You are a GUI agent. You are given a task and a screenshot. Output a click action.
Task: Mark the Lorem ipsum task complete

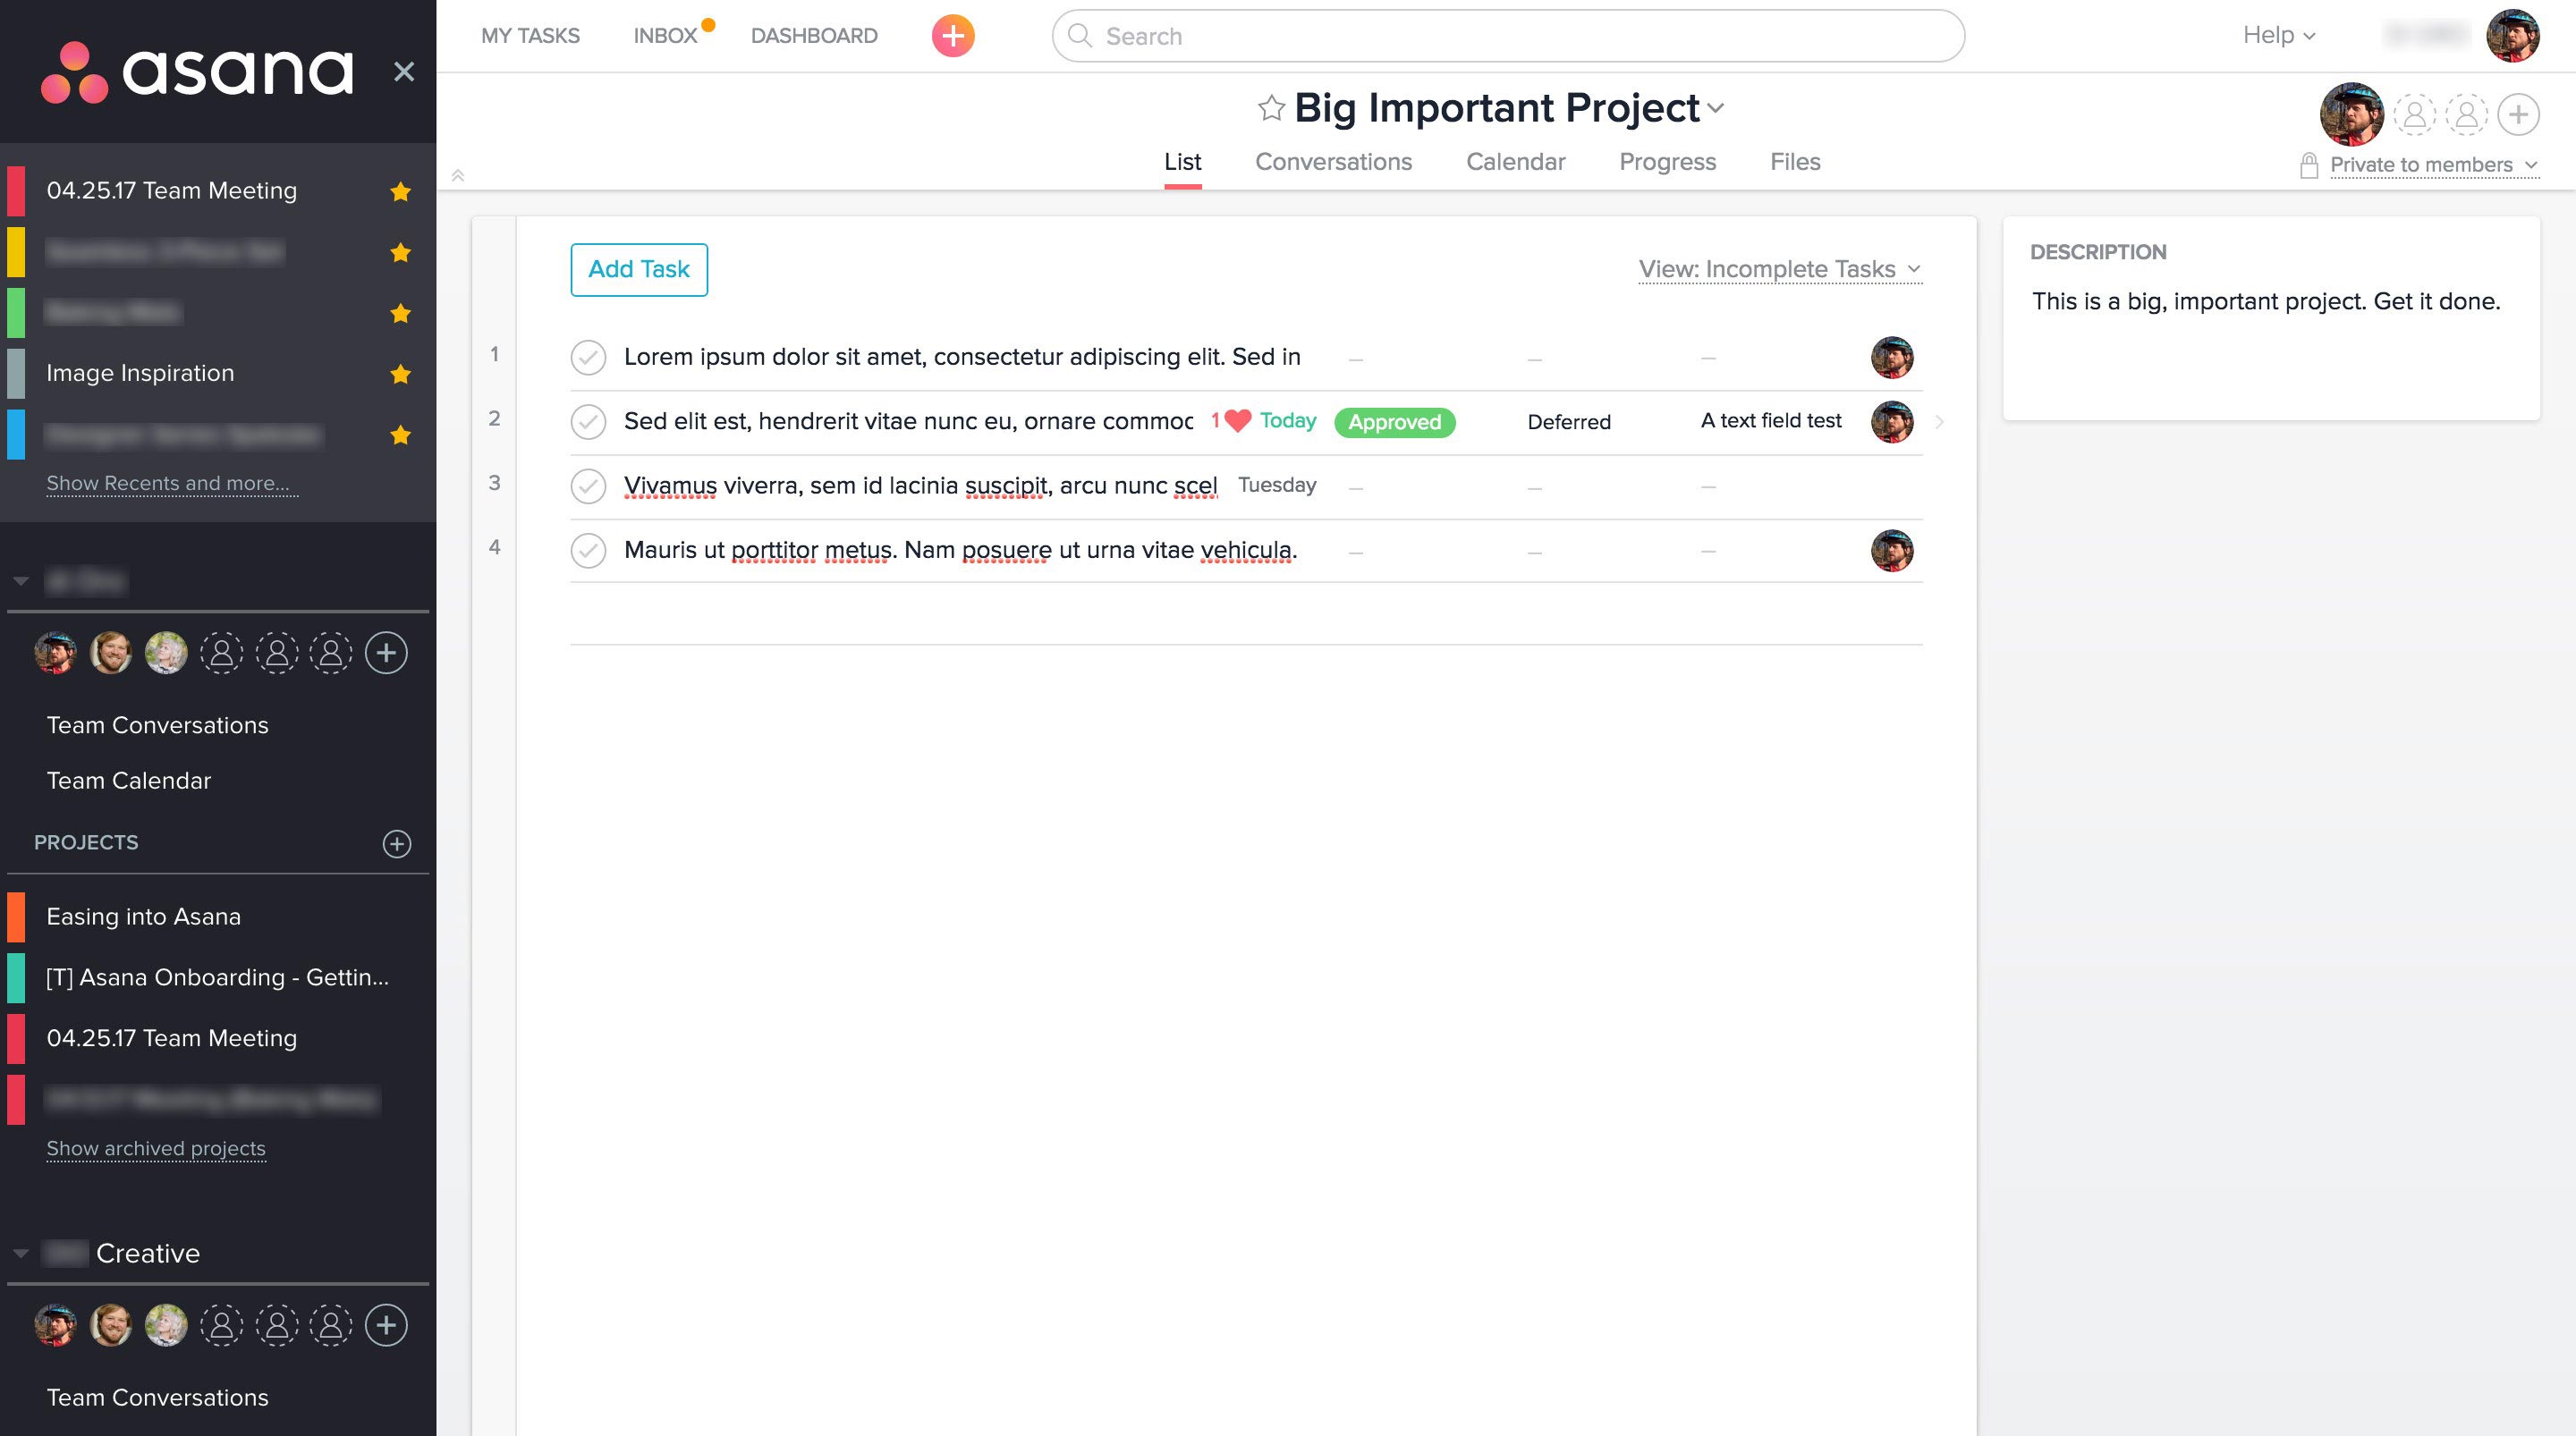[x=588, y=357]
